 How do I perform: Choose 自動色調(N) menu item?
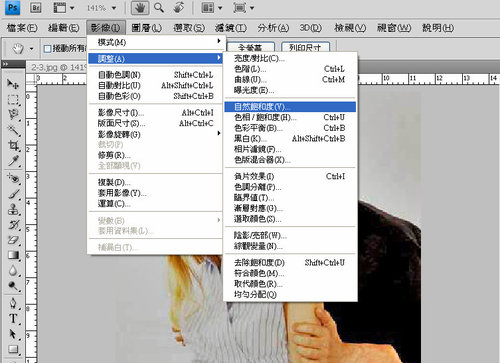click(x=154, y=75)
